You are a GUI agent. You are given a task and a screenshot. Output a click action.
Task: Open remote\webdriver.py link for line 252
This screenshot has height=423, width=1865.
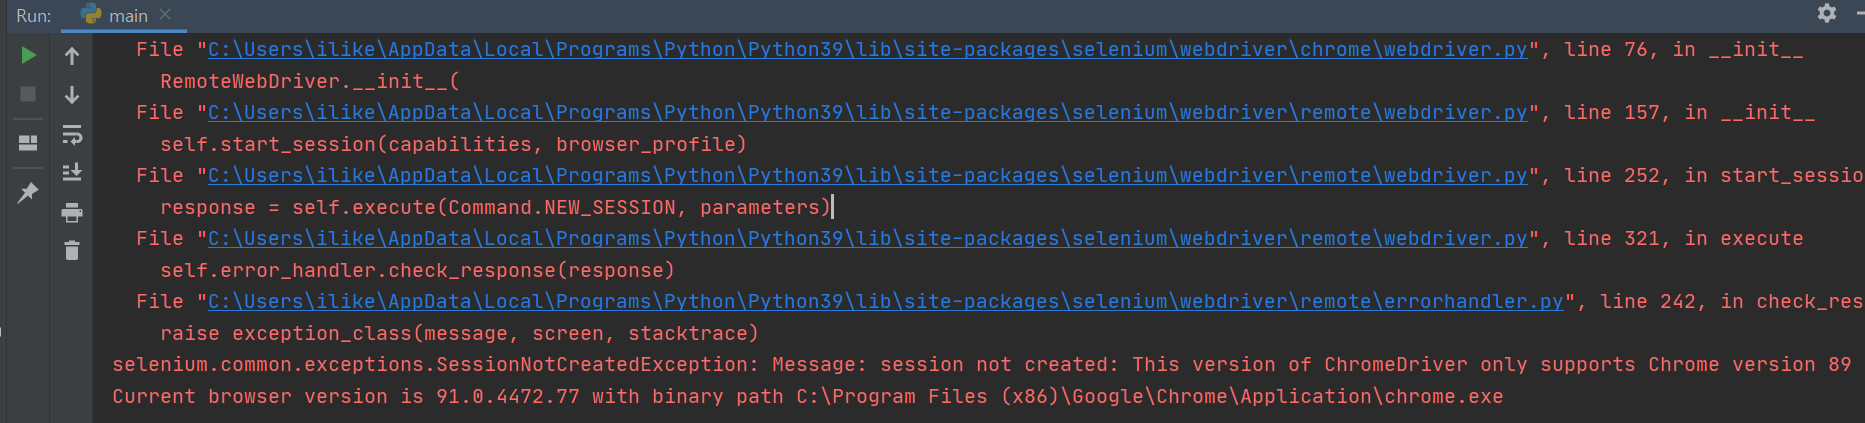coord(867,176)
